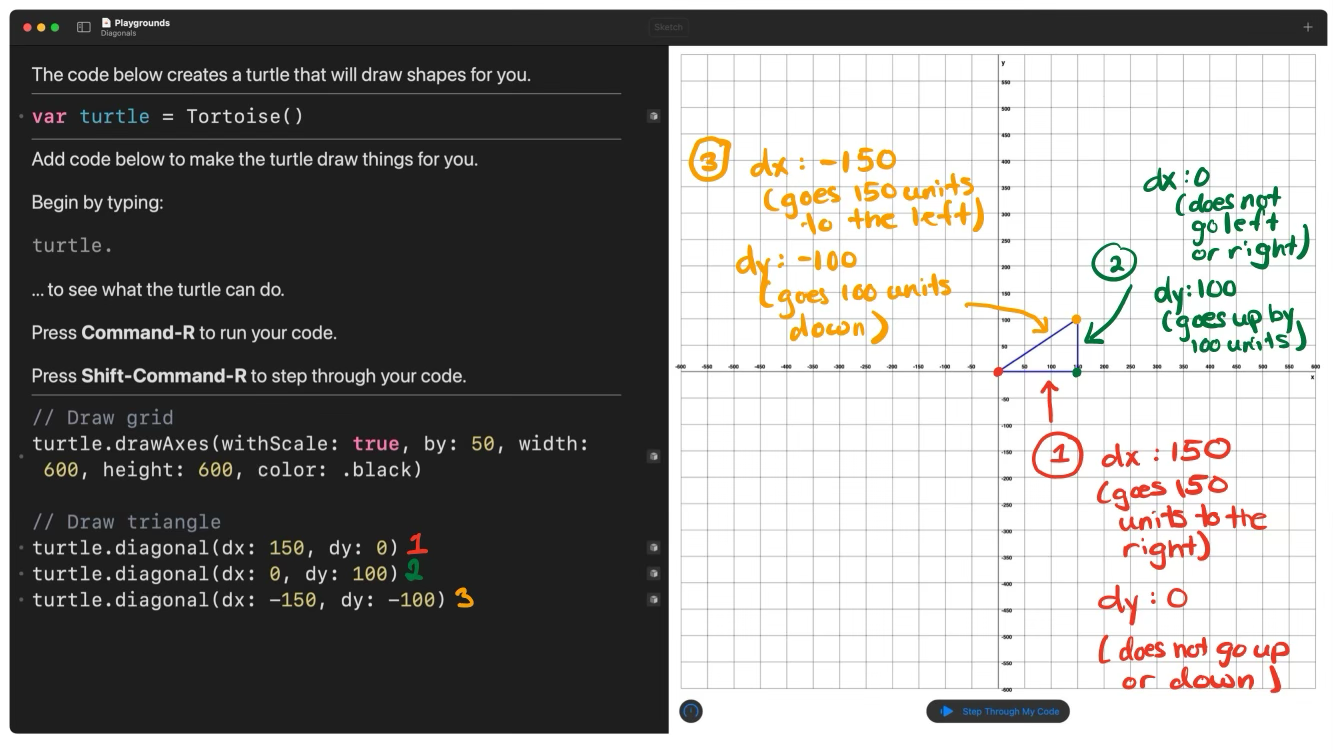This screenshot has width=1333, height=752.
Task: Click result icon for diagonal dy: 100 line
Action: (653, 574)
